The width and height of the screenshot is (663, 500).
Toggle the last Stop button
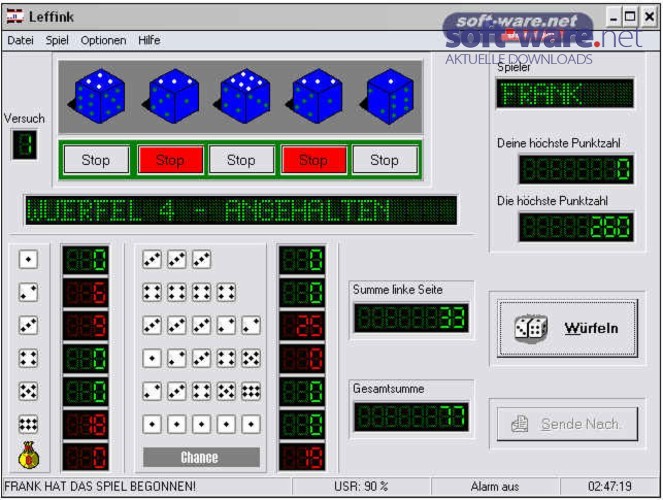point(385,160)
